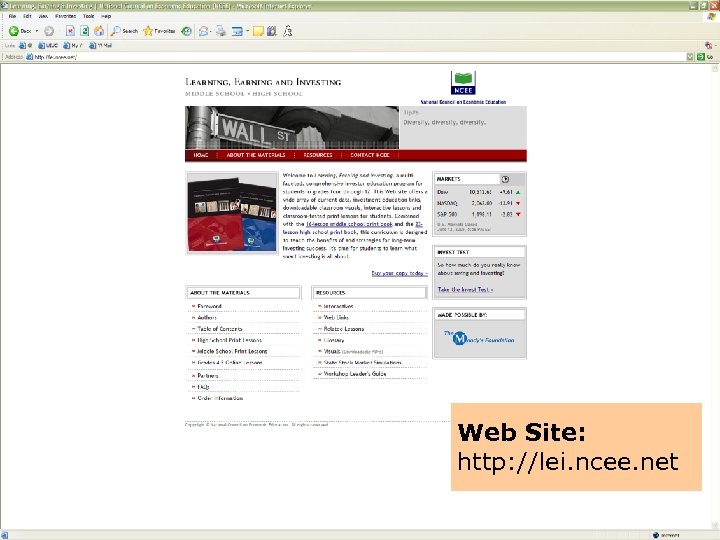720x540 pixels.
Task: Click the Messenger figure toolbar icon
Action: point(287,31)
